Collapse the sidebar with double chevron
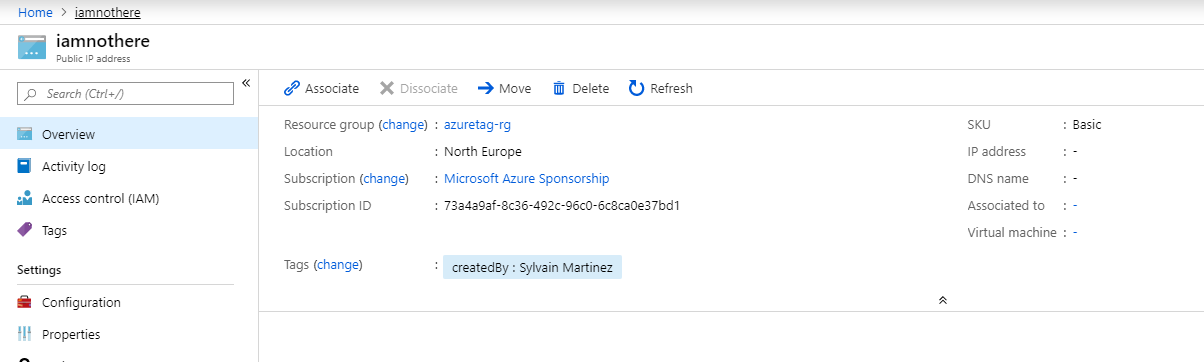 pos(246,83)
